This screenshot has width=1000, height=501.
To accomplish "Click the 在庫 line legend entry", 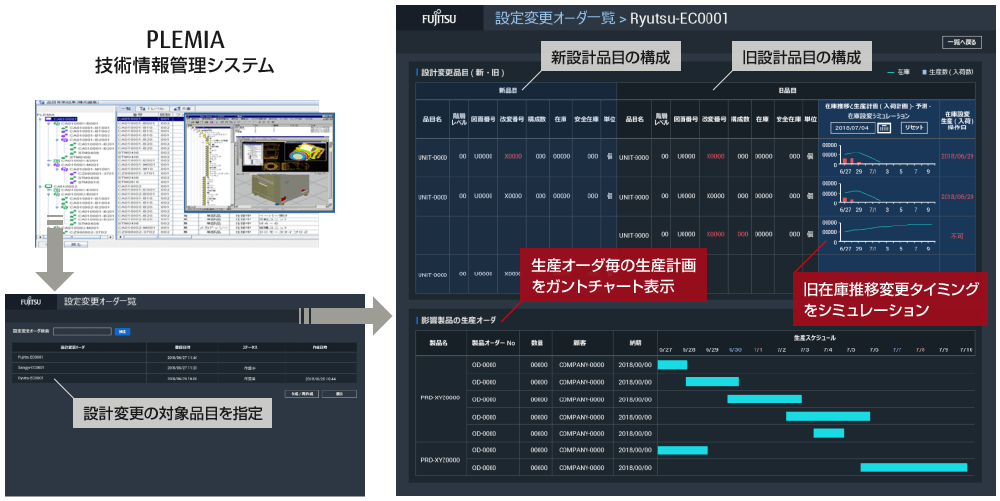I will [x=897, y=73].
